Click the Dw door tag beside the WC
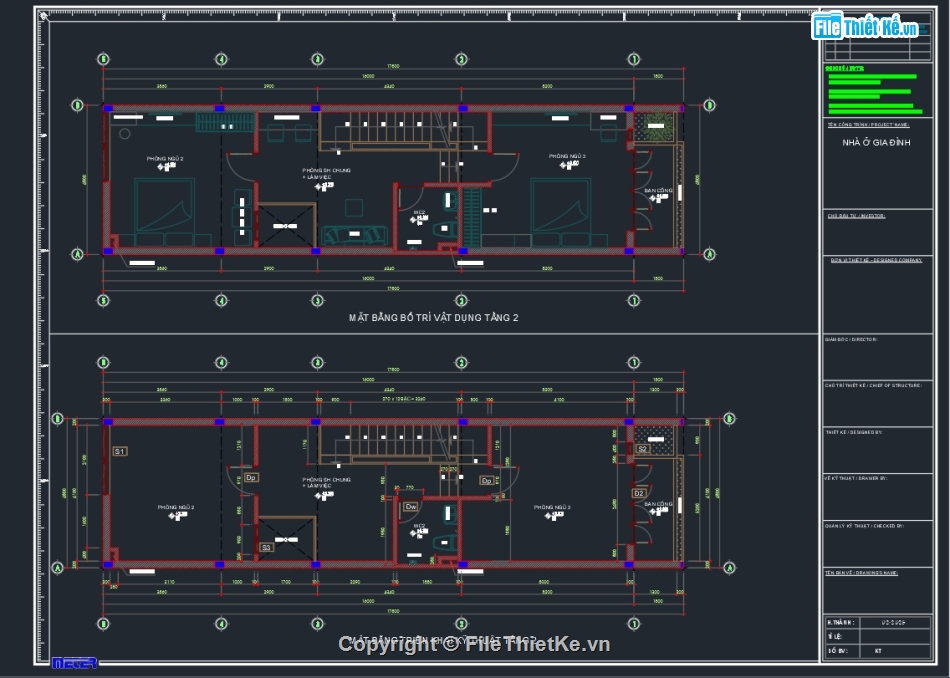The width and height of the screenshot is (950, 678). [410, 507]
